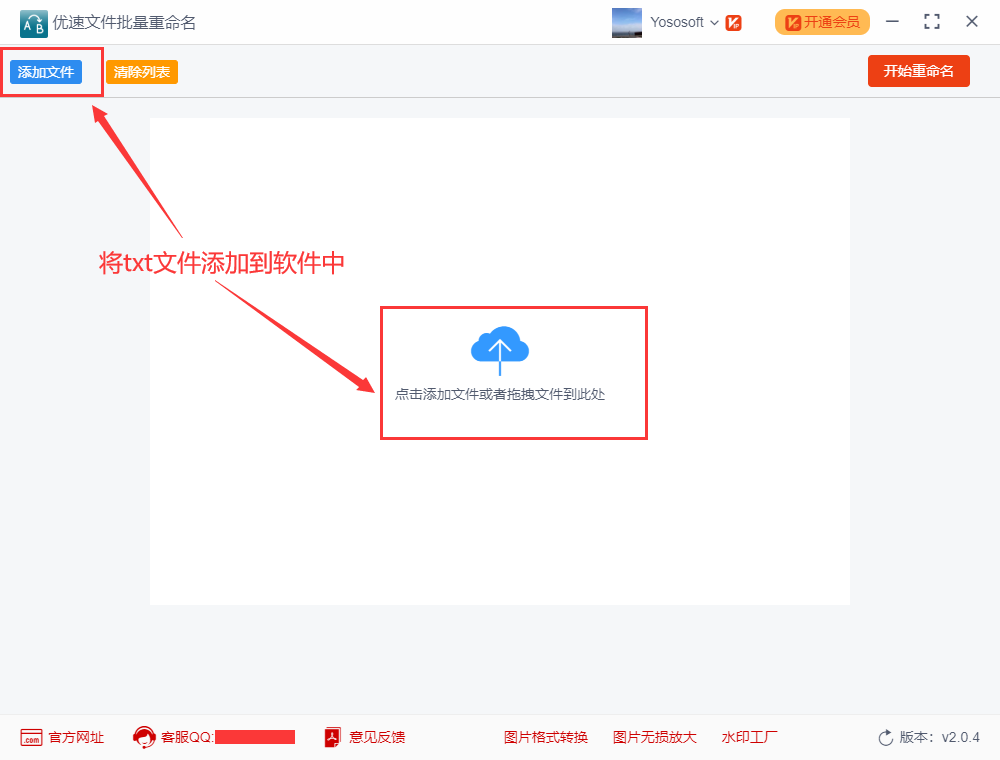This screenshot has width=1000, height=760.
Task: Open the 图片无损放大 link
Action: click(x=654, y=738)
